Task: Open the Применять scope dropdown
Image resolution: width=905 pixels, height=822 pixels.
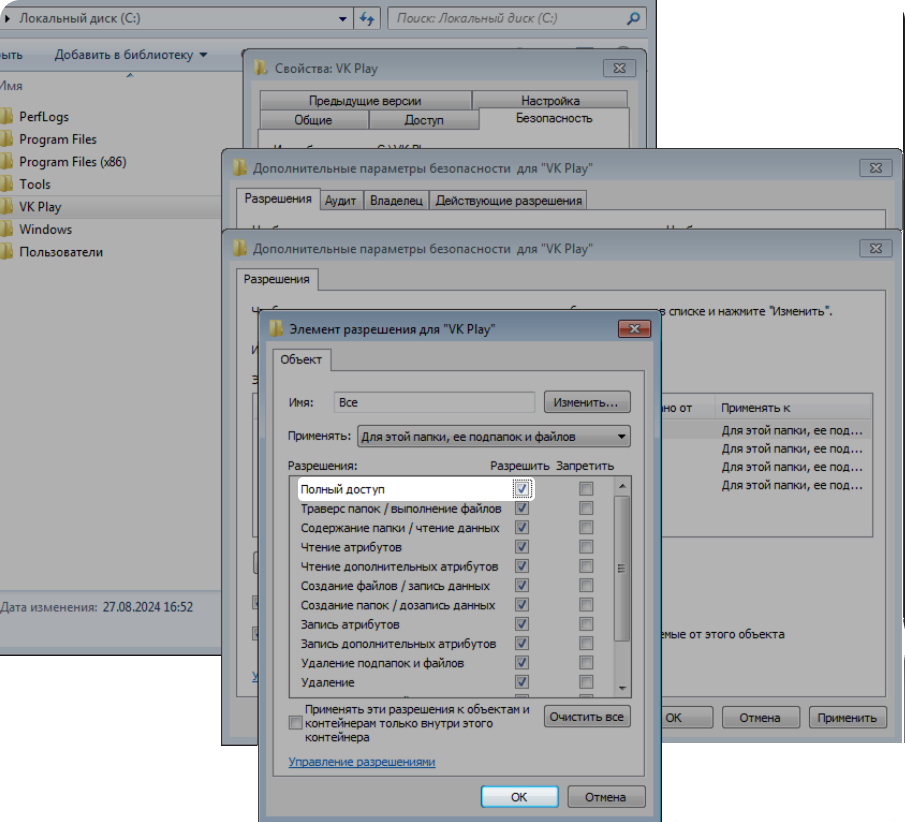Action: [x=493, y=436]
